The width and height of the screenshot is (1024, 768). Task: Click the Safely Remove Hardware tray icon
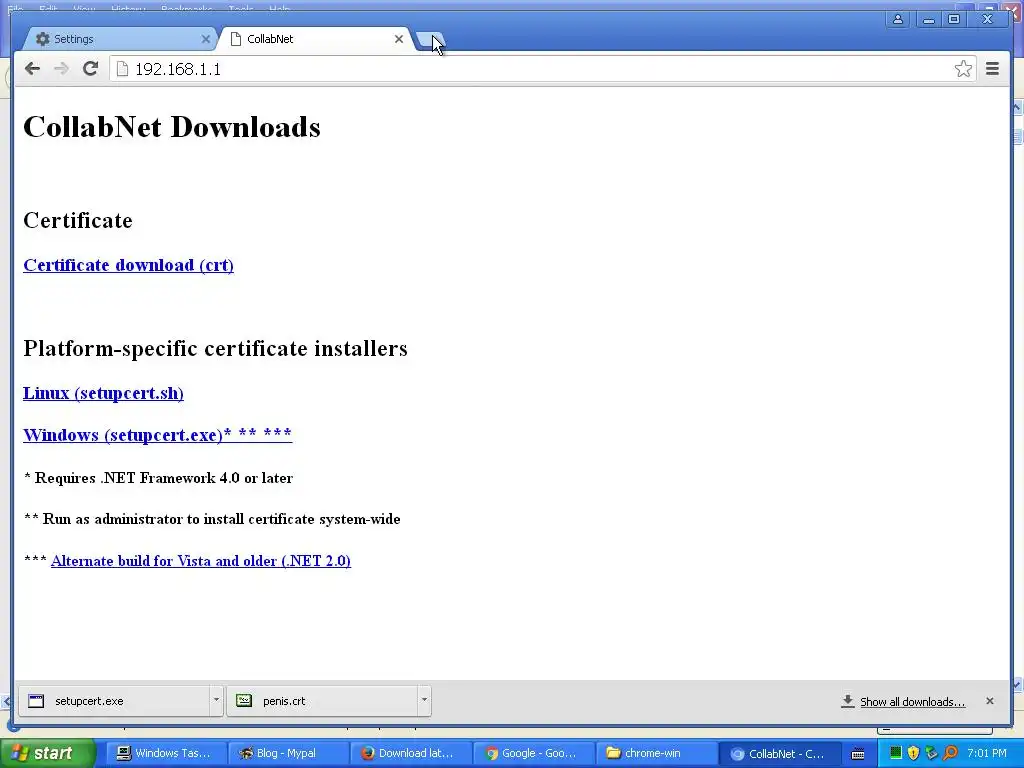(x=932, y=753)
